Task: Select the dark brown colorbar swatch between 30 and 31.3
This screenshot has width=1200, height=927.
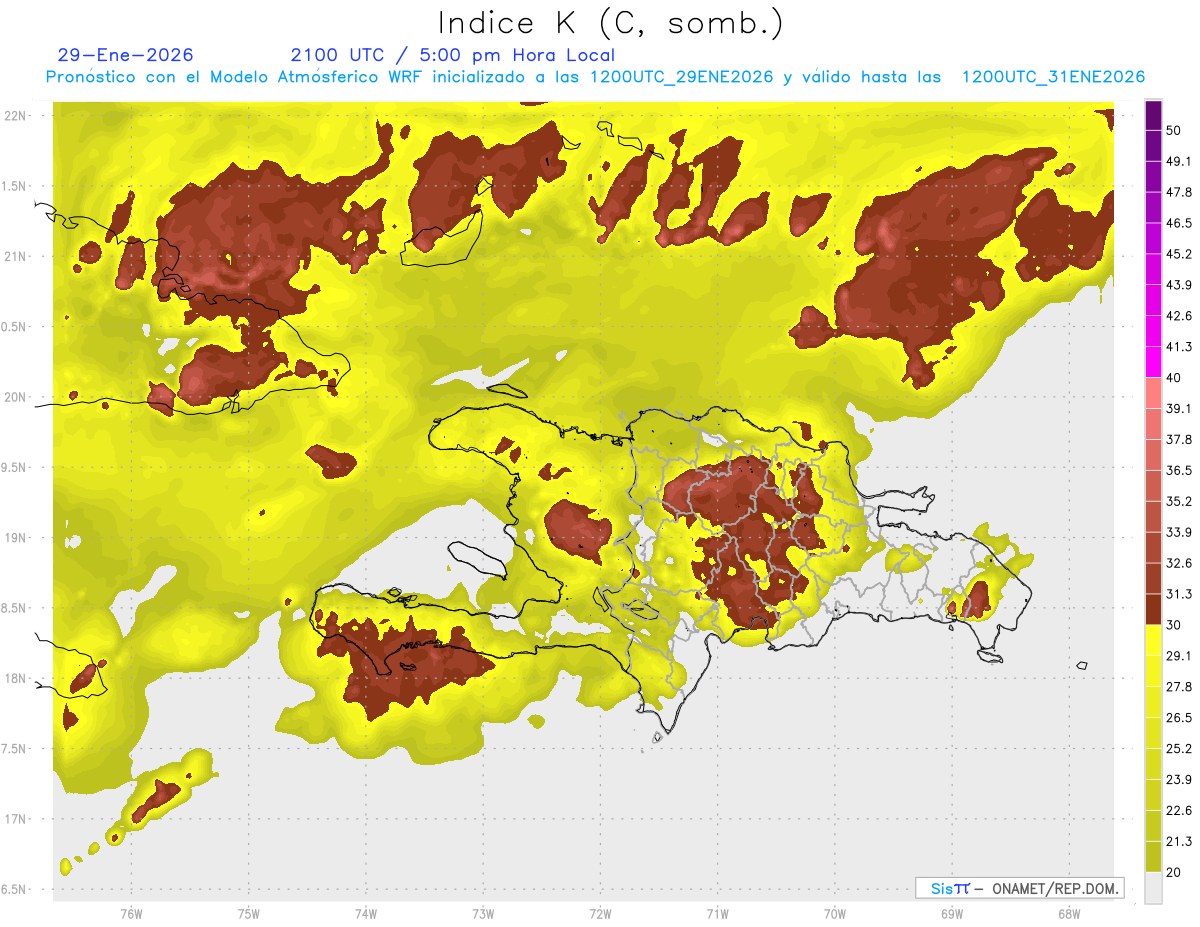Action: (1153, 609)
